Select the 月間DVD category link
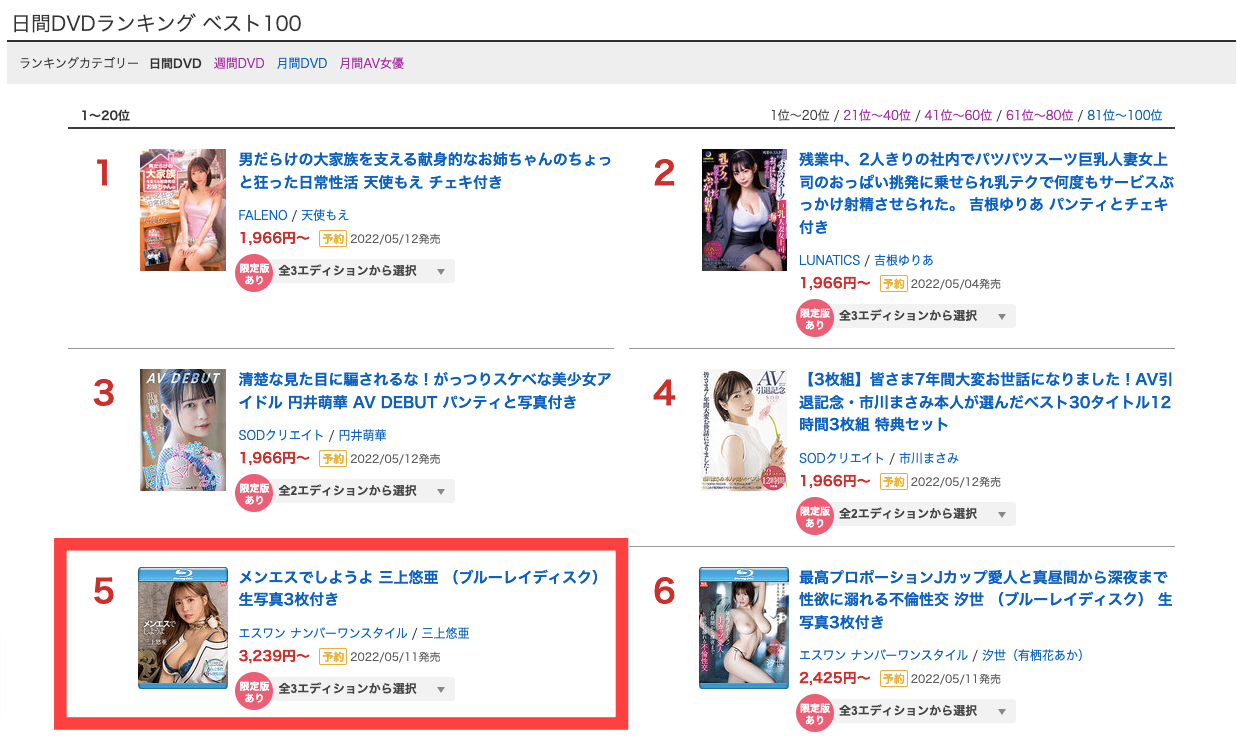The width and height of the screenshot is (1237, 739). pyautogui.click(x=302, y=62)
